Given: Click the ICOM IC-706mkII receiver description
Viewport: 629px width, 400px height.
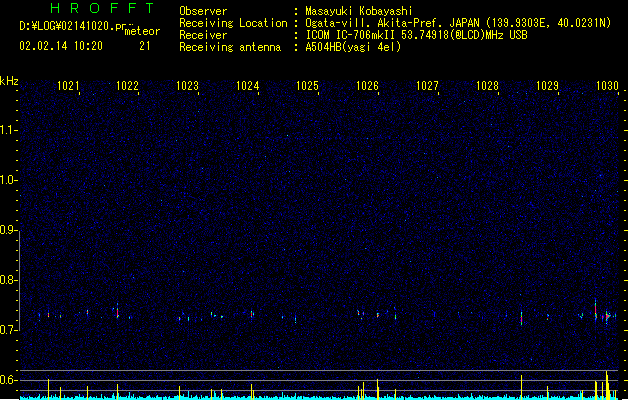Looking at the screenshot, I should tap(416, 35).
